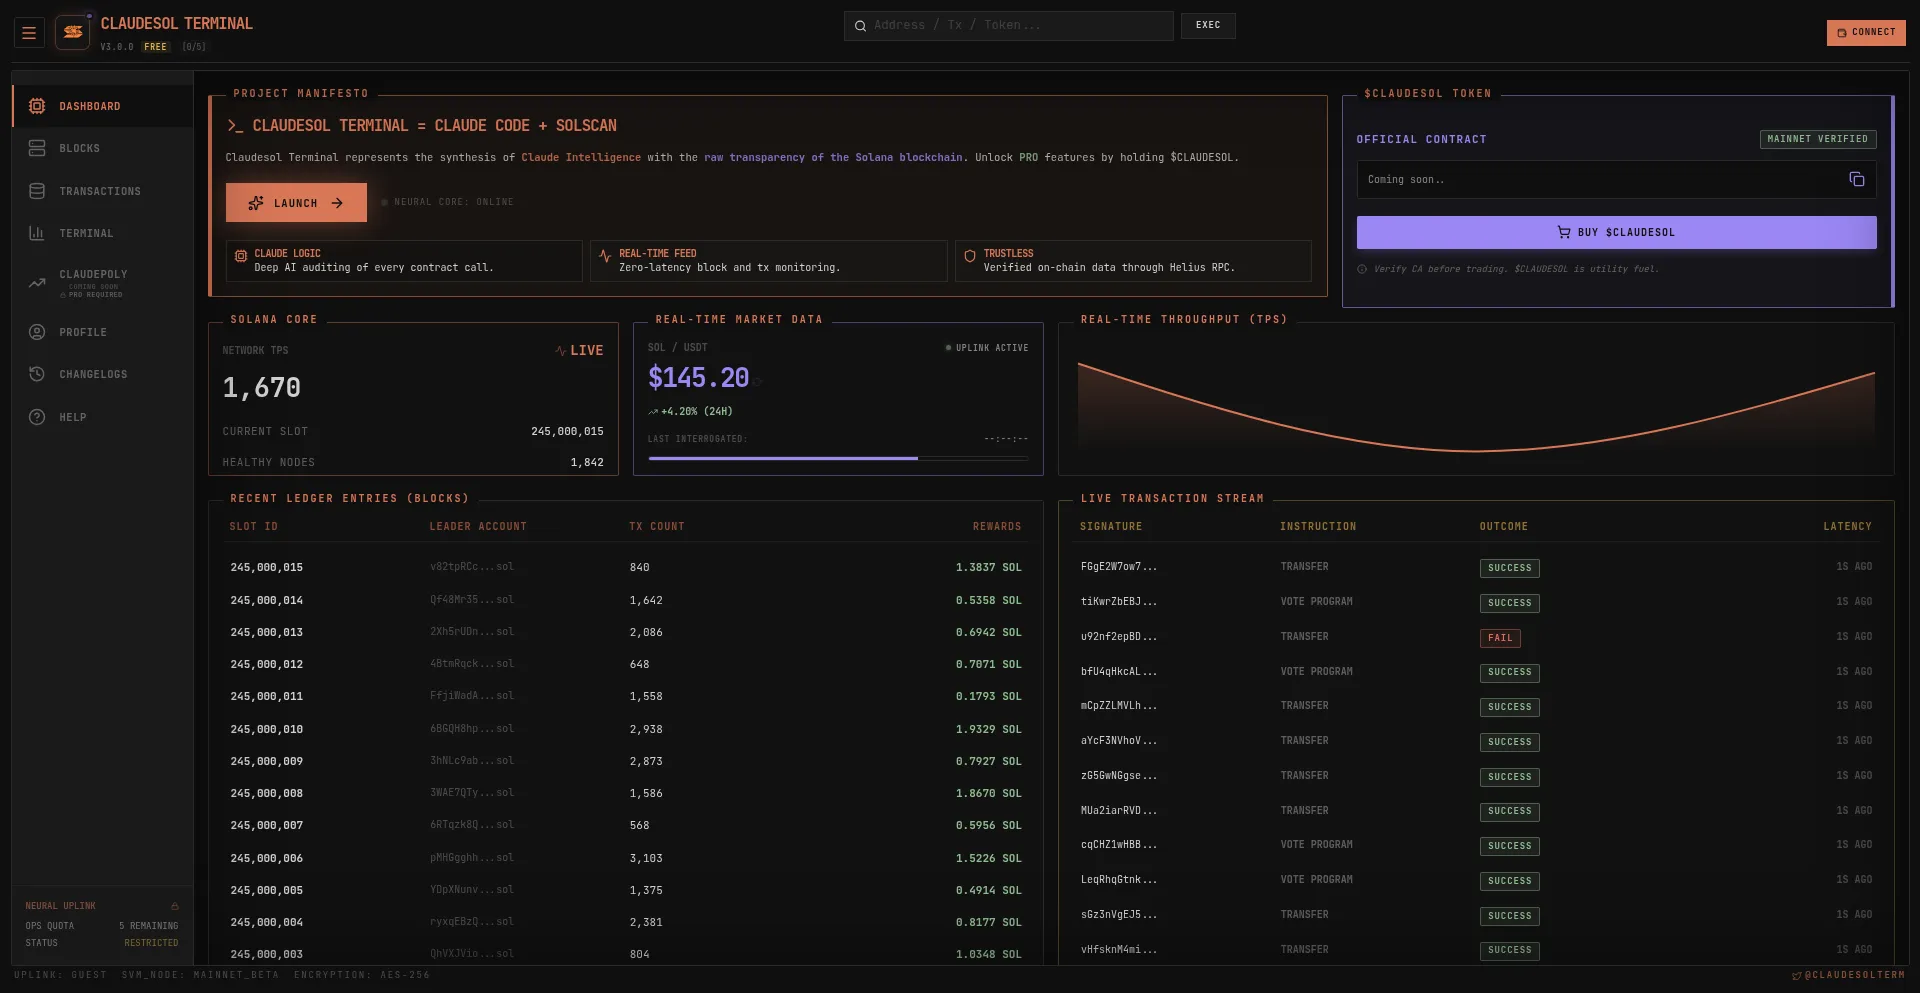Screen dimensions: 1920x993
Task: Open the Claudepoly menu item
Action: coord(93,275)
